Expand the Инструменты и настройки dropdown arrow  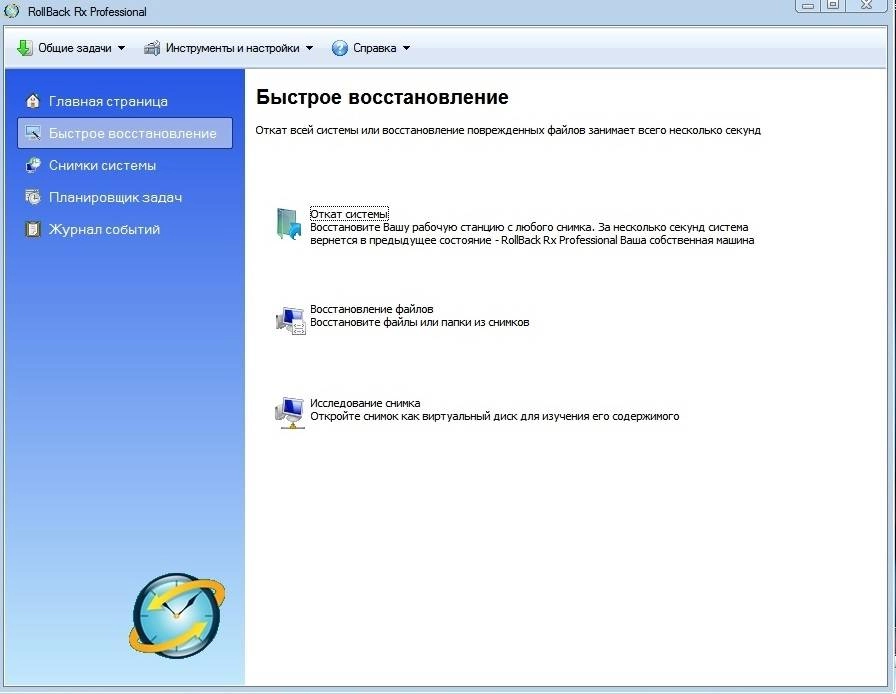pyautogui.click(x=309, y=48)
